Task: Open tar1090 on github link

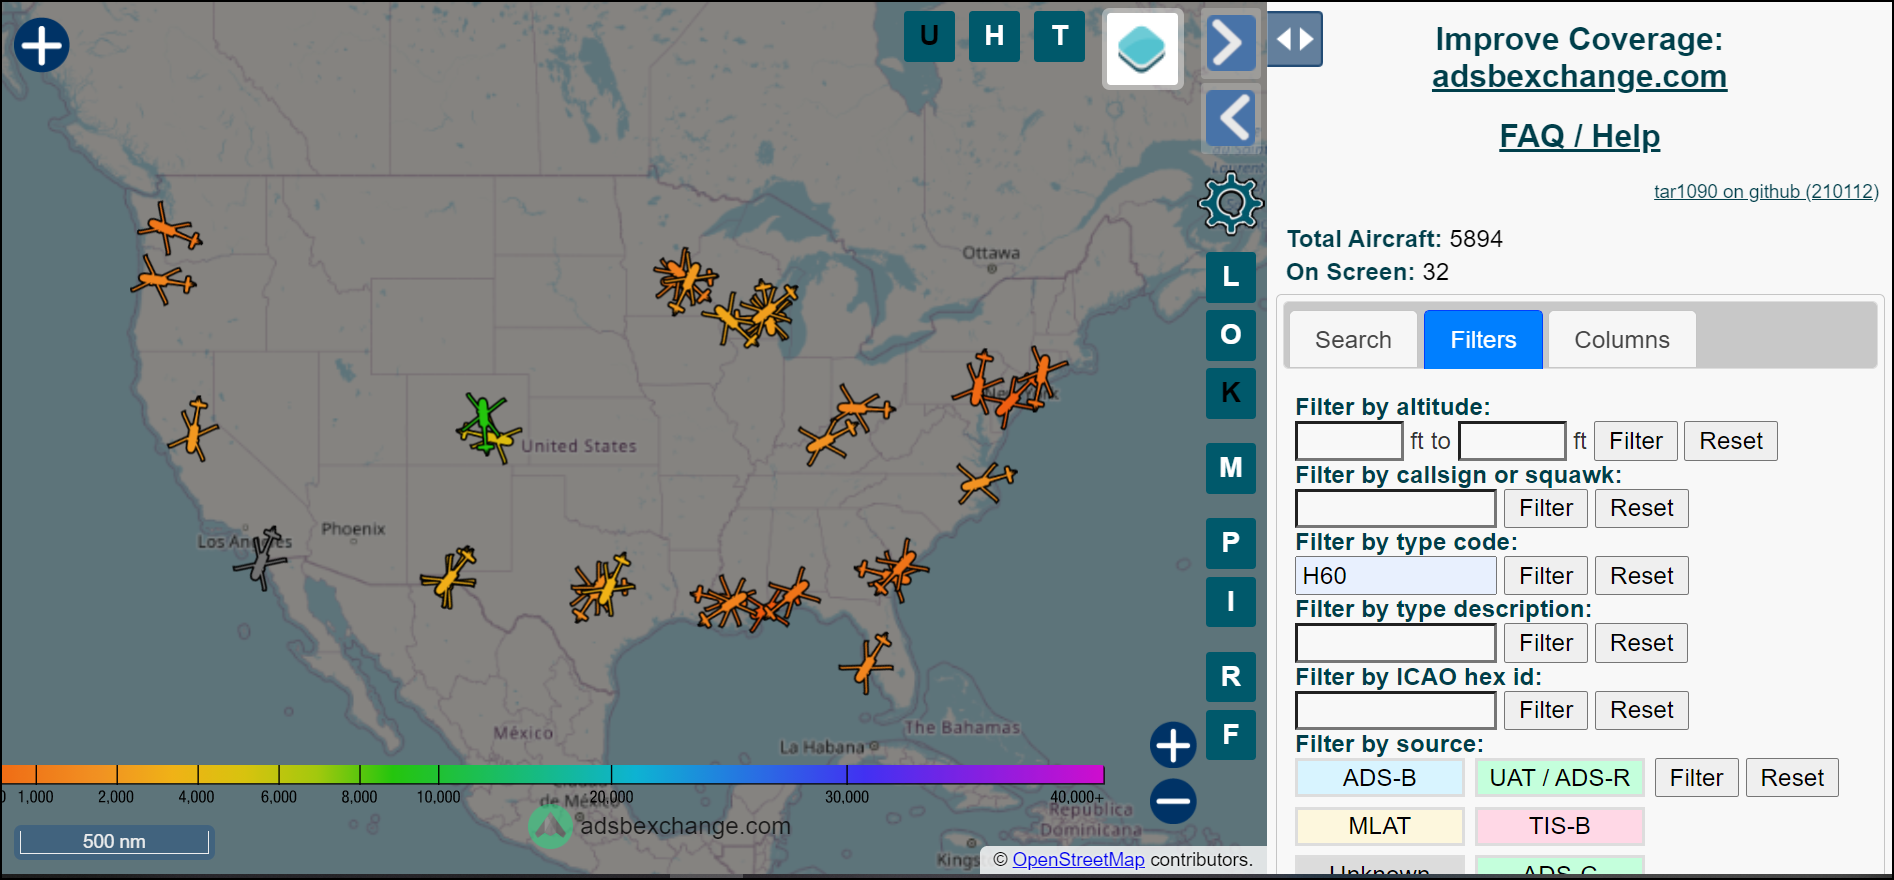Action: coord(1766,191)
